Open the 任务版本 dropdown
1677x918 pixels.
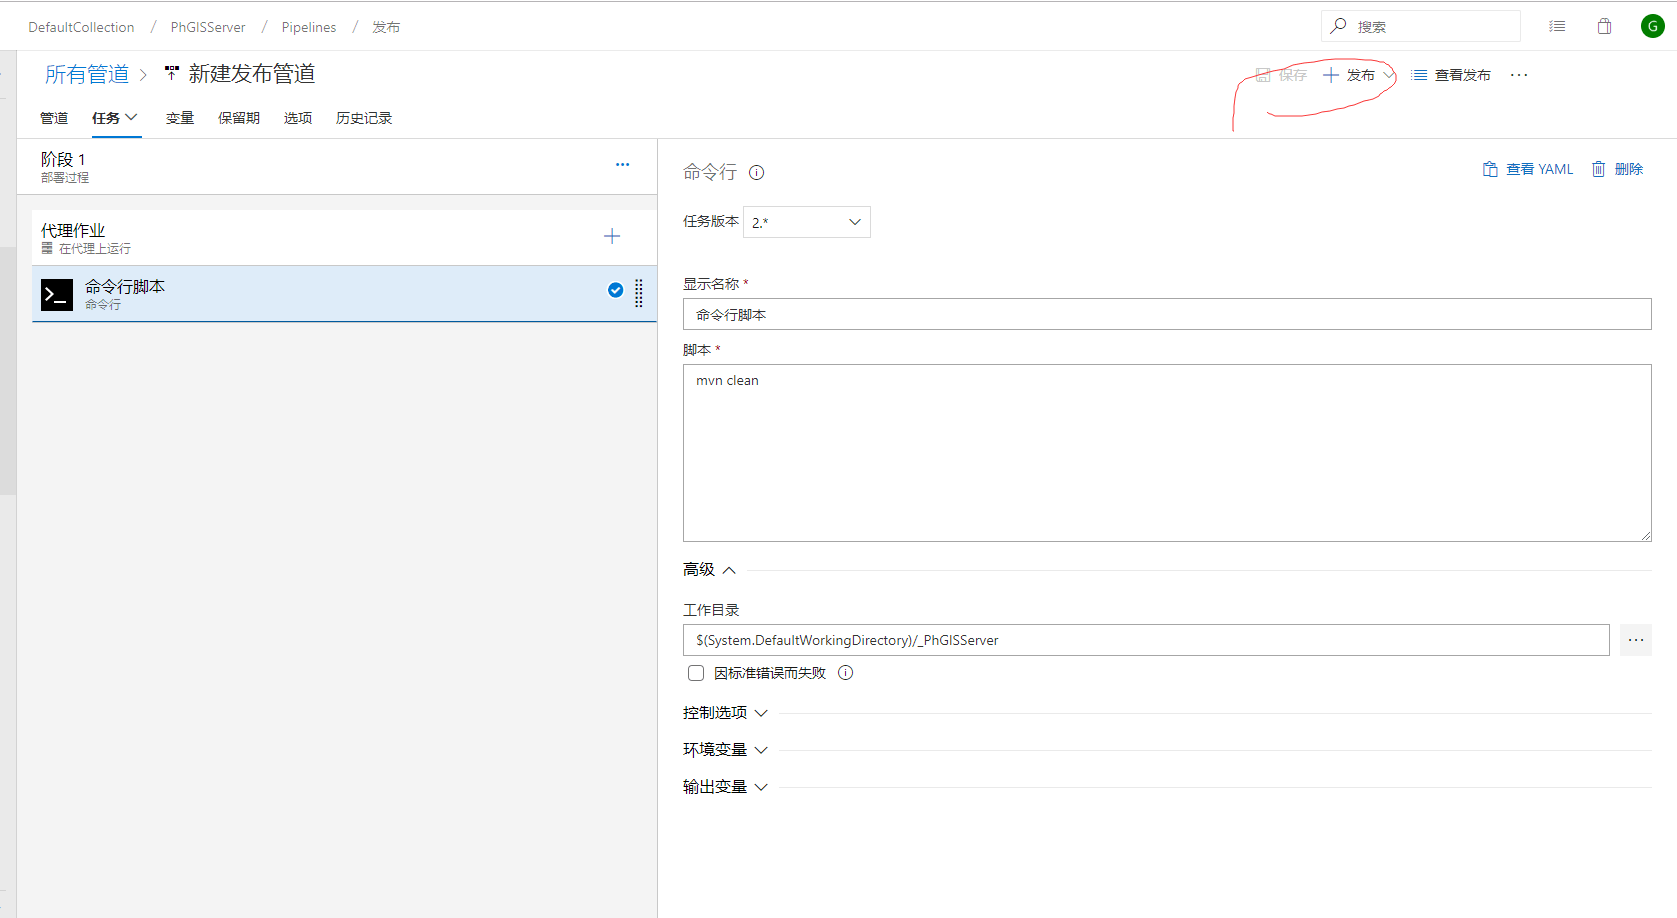point(806,222)
